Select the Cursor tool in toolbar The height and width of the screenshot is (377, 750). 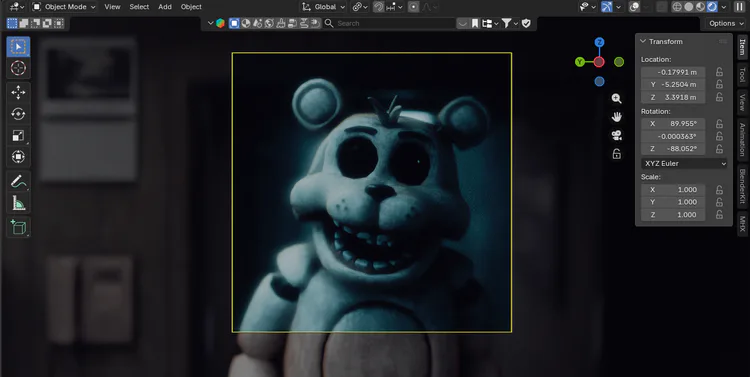coord(18,68)
